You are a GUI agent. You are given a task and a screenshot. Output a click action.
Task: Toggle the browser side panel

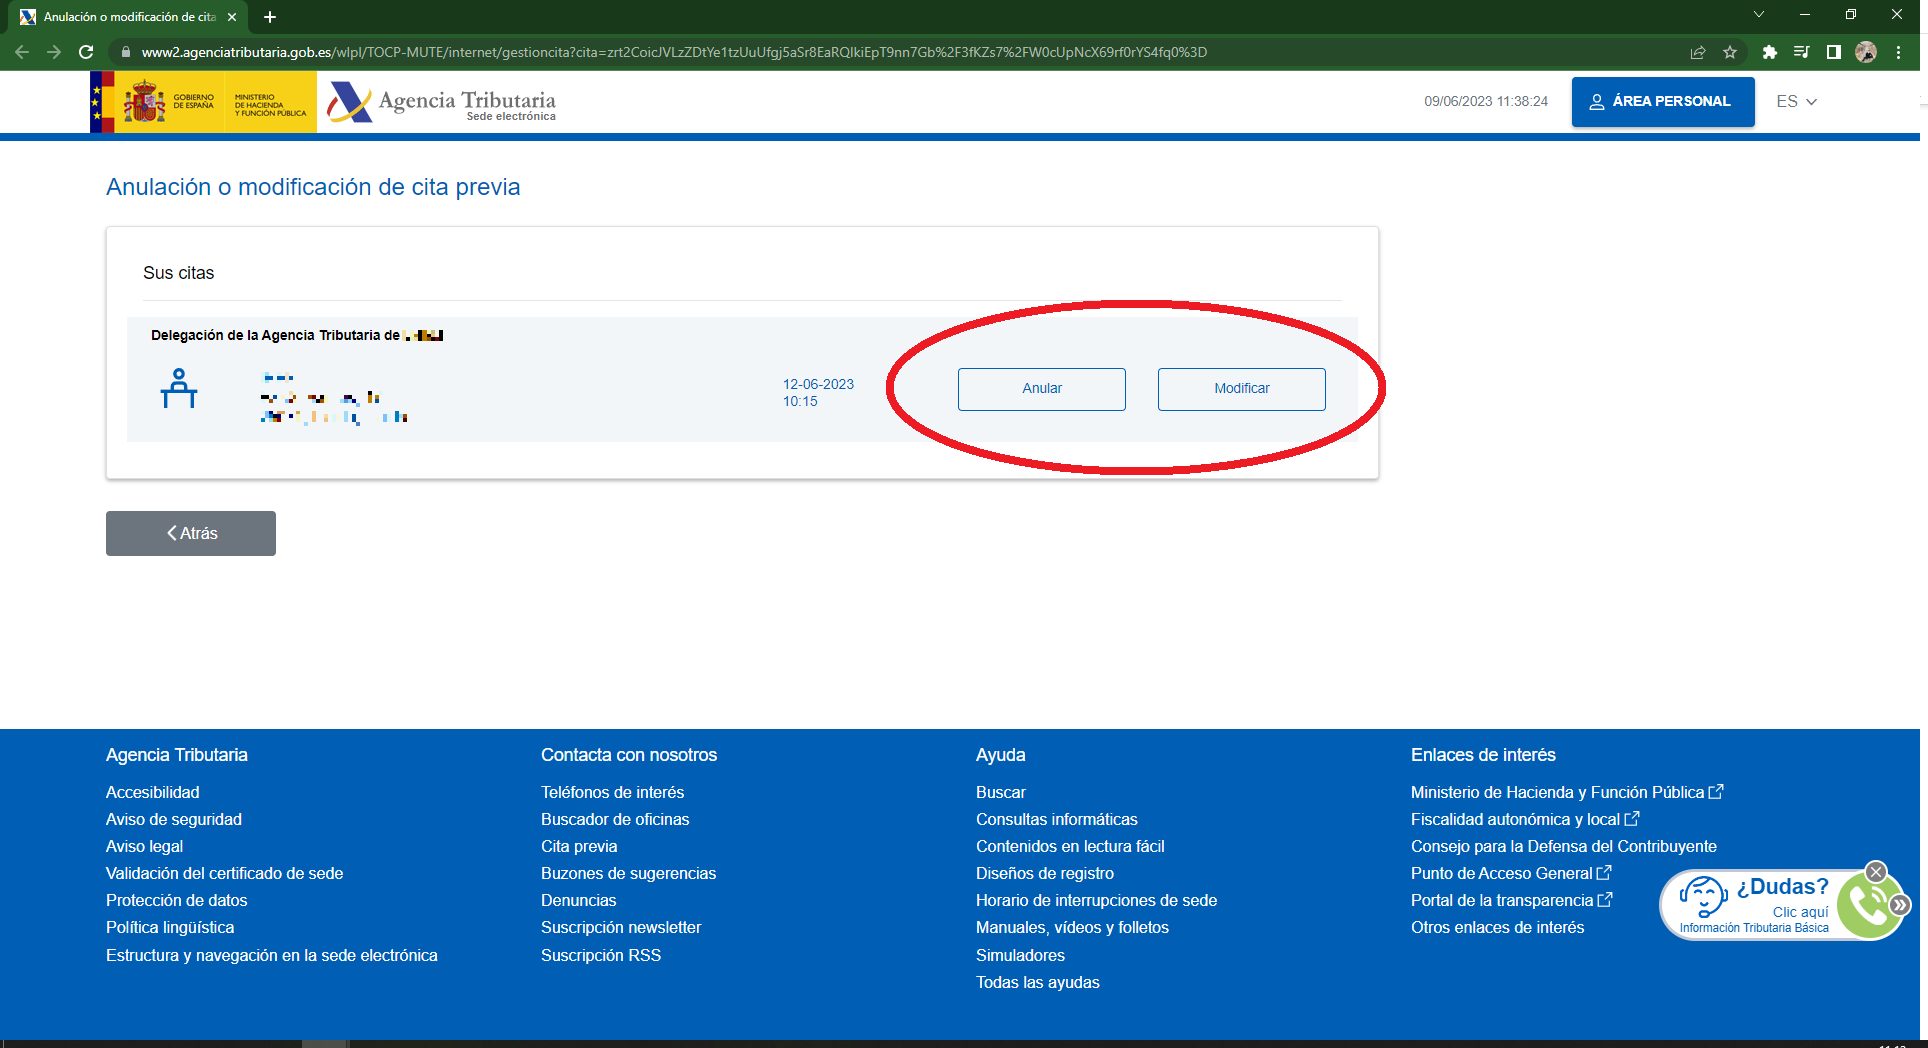[1833, 52]
